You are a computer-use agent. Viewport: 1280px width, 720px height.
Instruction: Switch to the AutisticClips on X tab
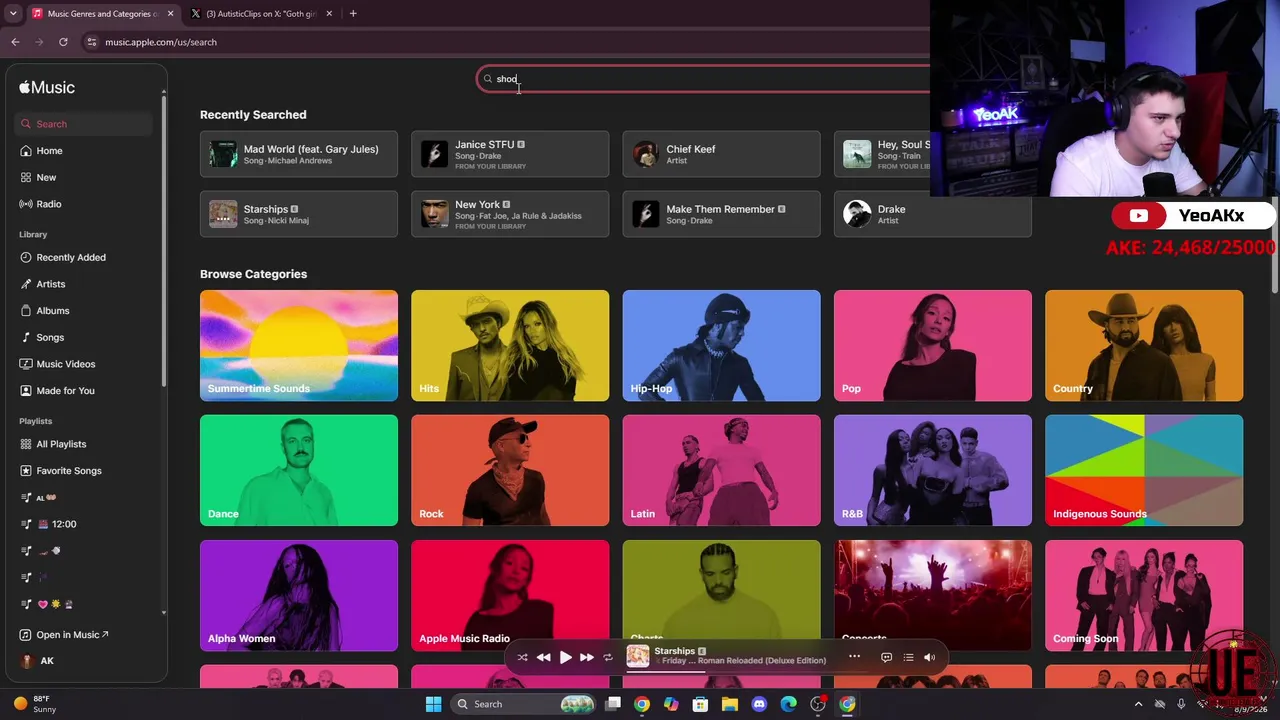click(262, 14)
